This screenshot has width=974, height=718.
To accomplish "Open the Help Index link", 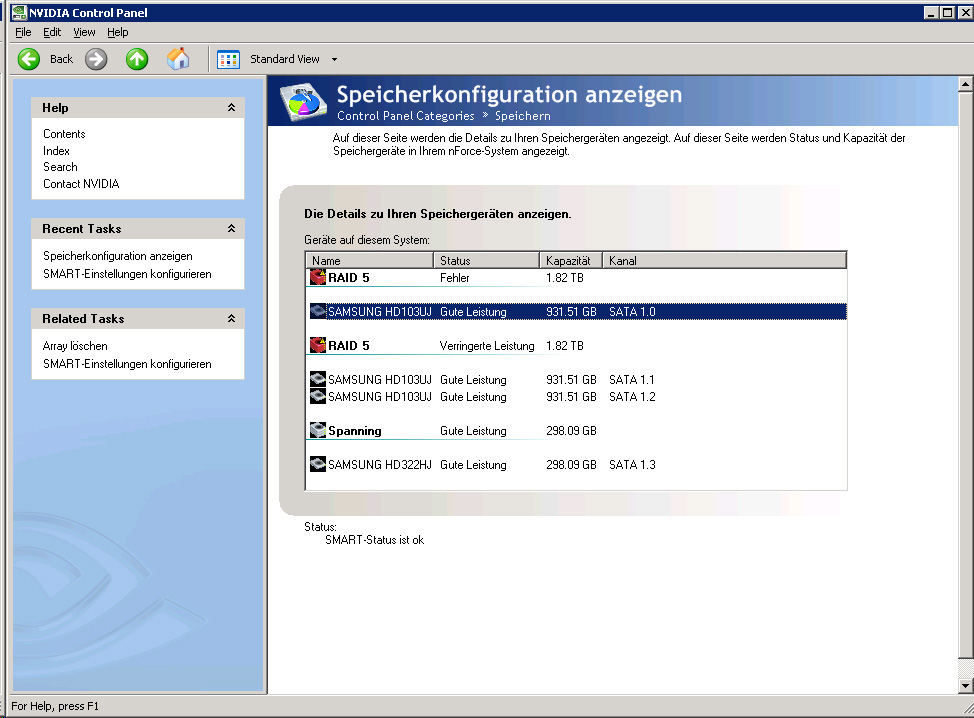I will click(x=56, y=150).
